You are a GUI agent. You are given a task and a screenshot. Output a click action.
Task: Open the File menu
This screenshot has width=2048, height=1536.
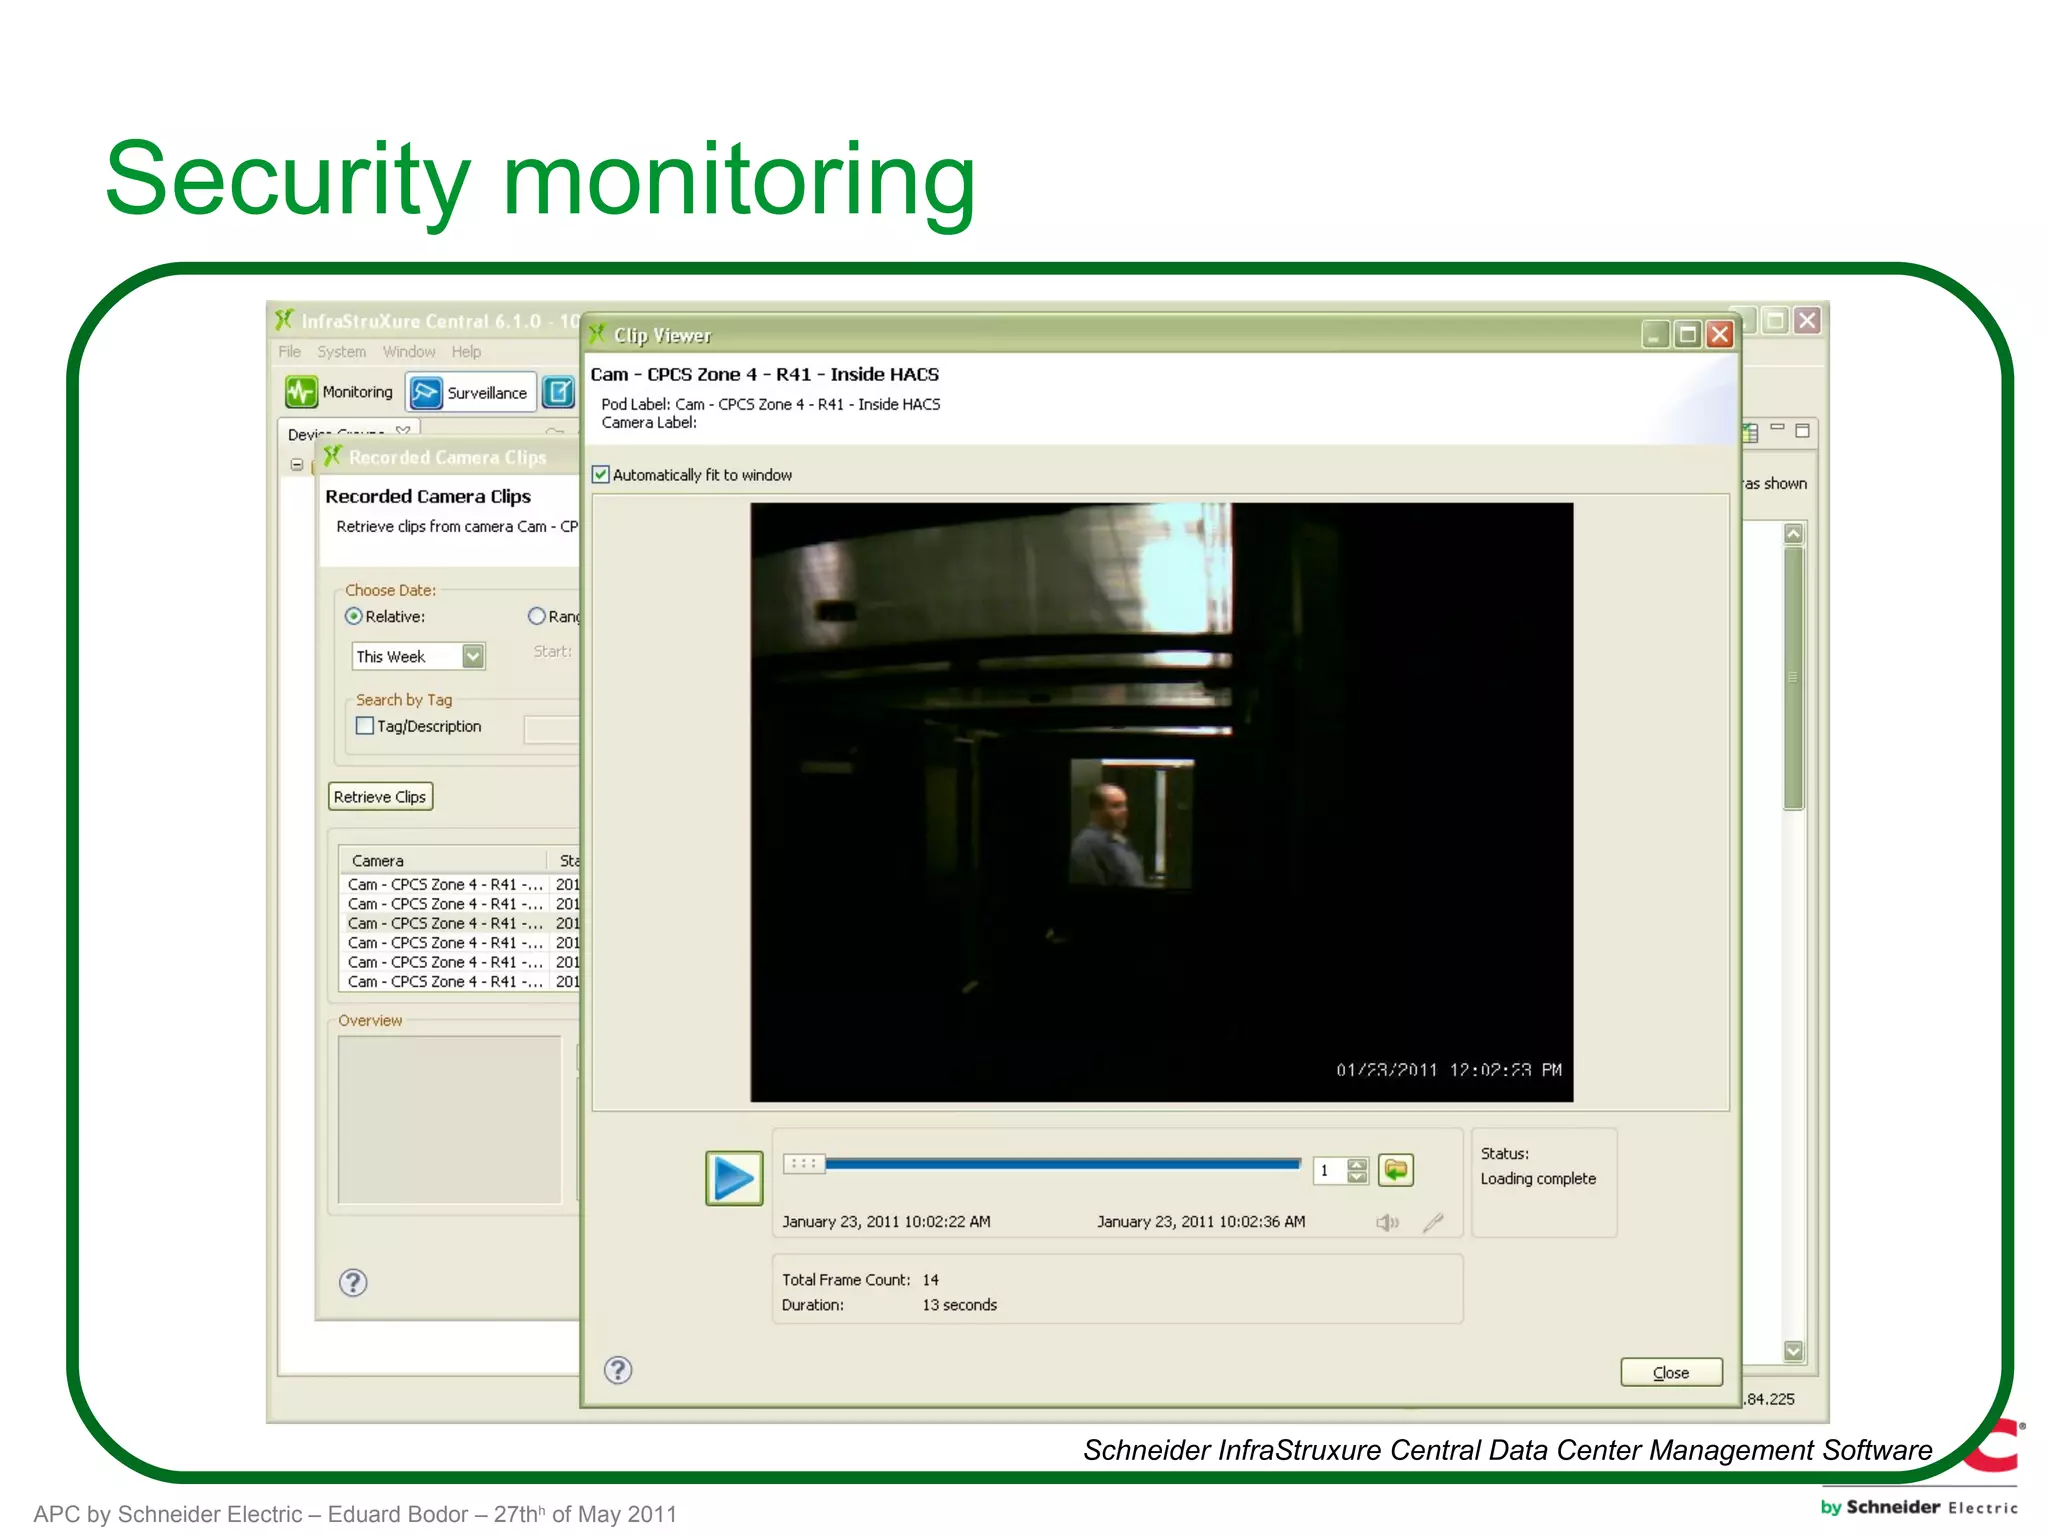(289, 352)
